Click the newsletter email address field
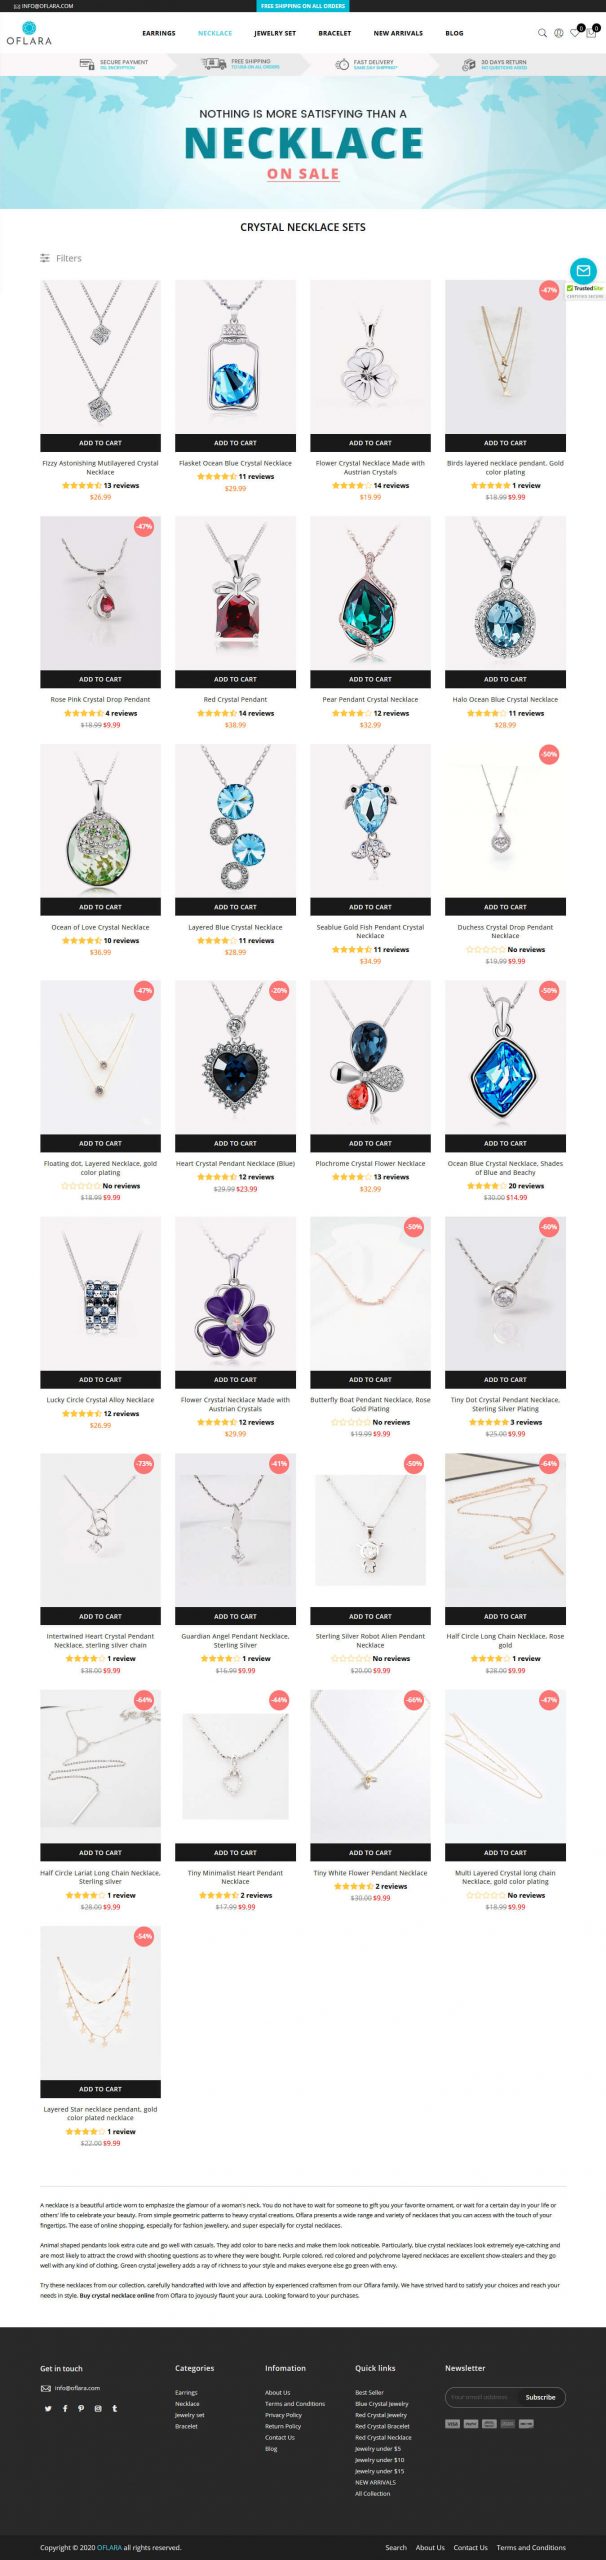This screenshot has height=2560, width=606. point(481,2397)
